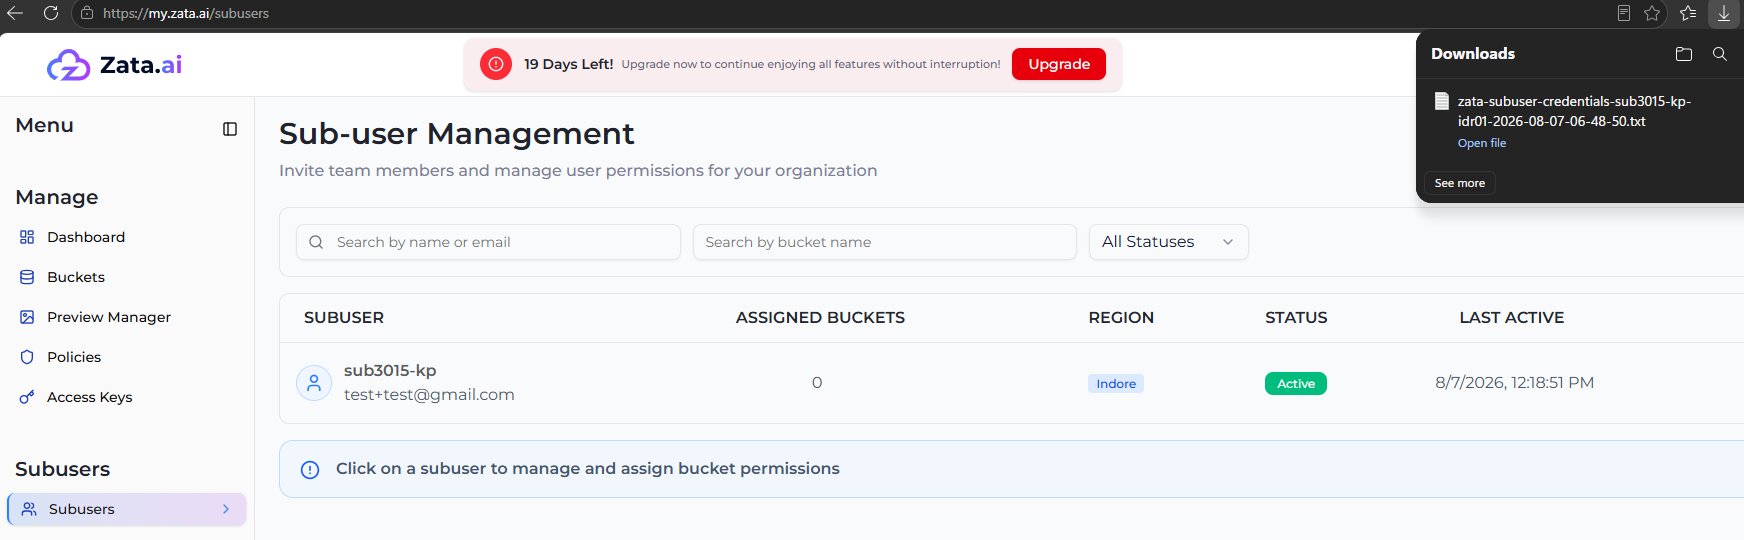Click the Upgrade button
Screen dimensions: 1744x540
click(1059, 64)
